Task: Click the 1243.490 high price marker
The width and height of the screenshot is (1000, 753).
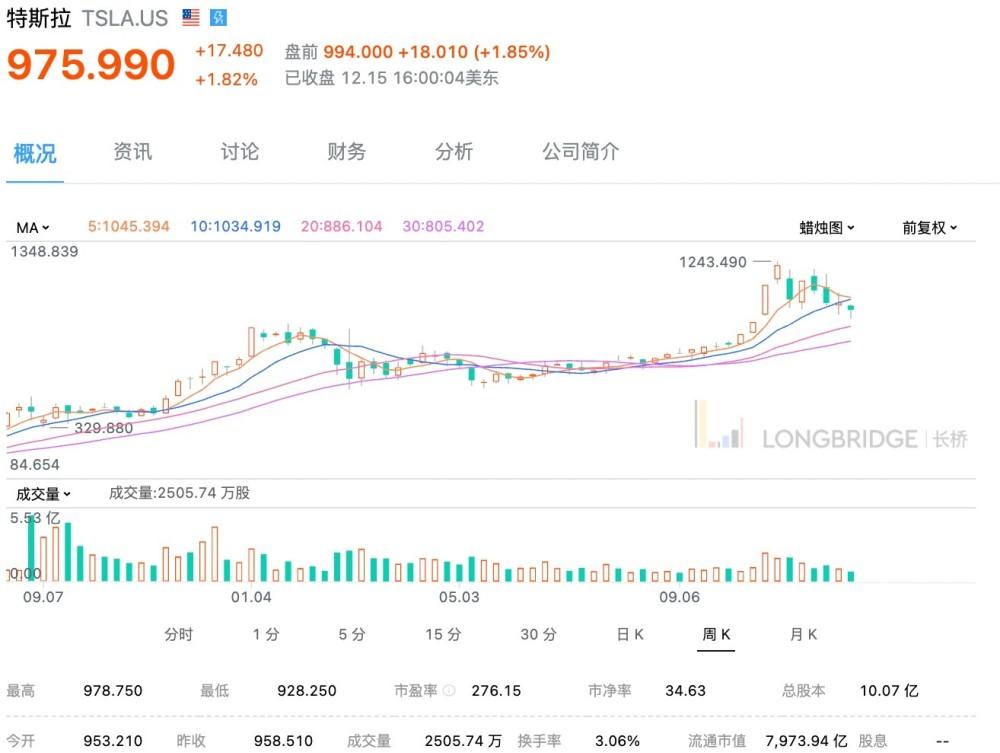Action: [x=712, y=262]
